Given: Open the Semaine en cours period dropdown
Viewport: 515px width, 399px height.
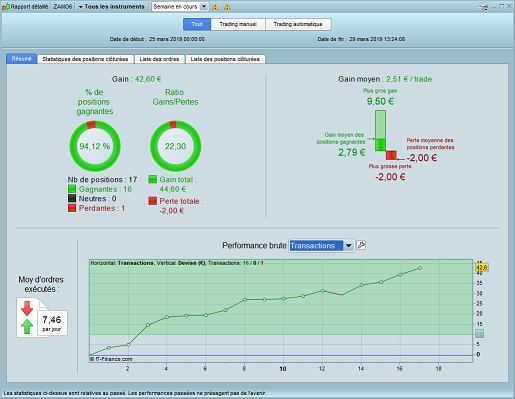Looking at the screenshot, I should (x=180, y=7).
